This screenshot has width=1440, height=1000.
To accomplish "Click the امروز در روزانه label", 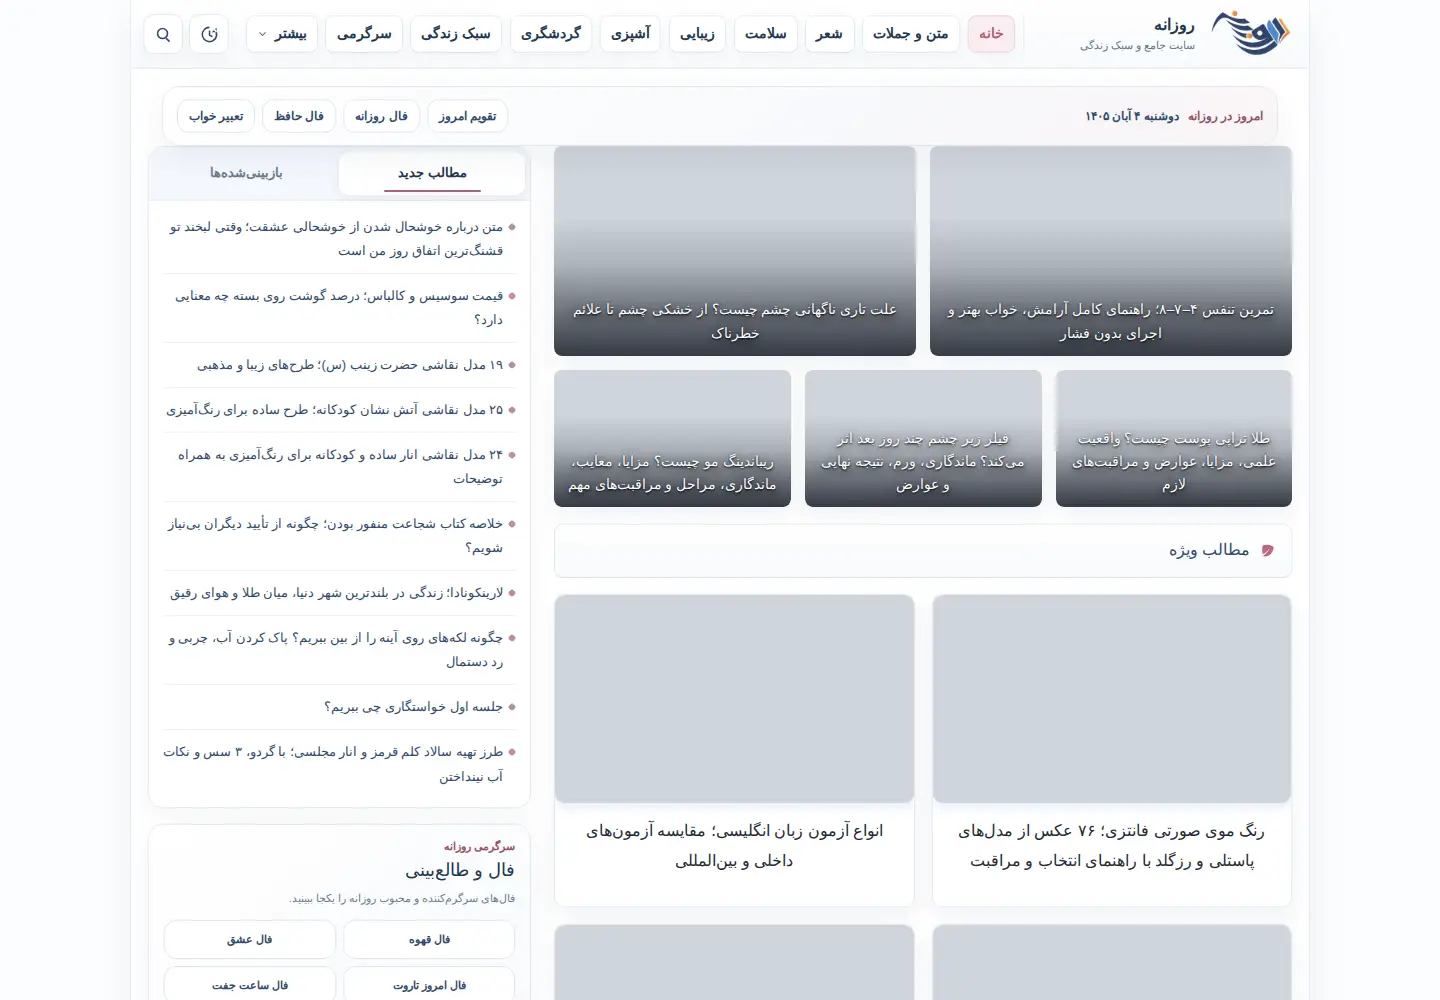I will pyautogui.click(x=1225, y=117).
